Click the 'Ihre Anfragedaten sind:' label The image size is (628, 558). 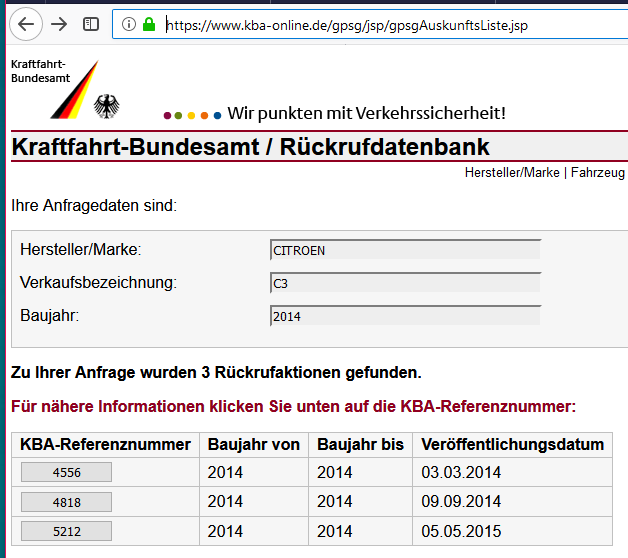point(94,205)
